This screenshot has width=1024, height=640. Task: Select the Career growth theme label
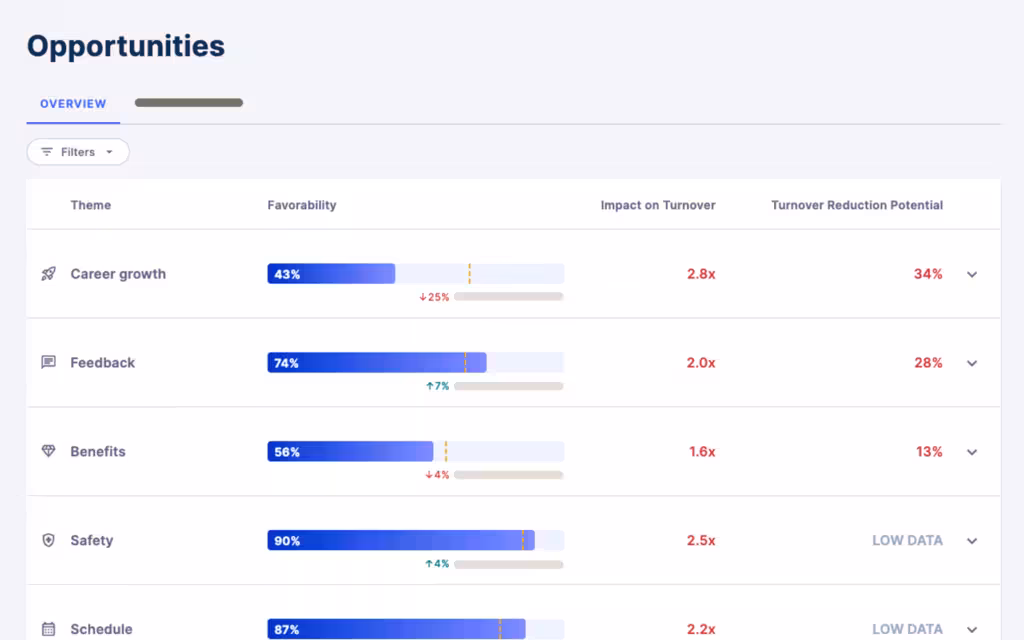point(118,274)
